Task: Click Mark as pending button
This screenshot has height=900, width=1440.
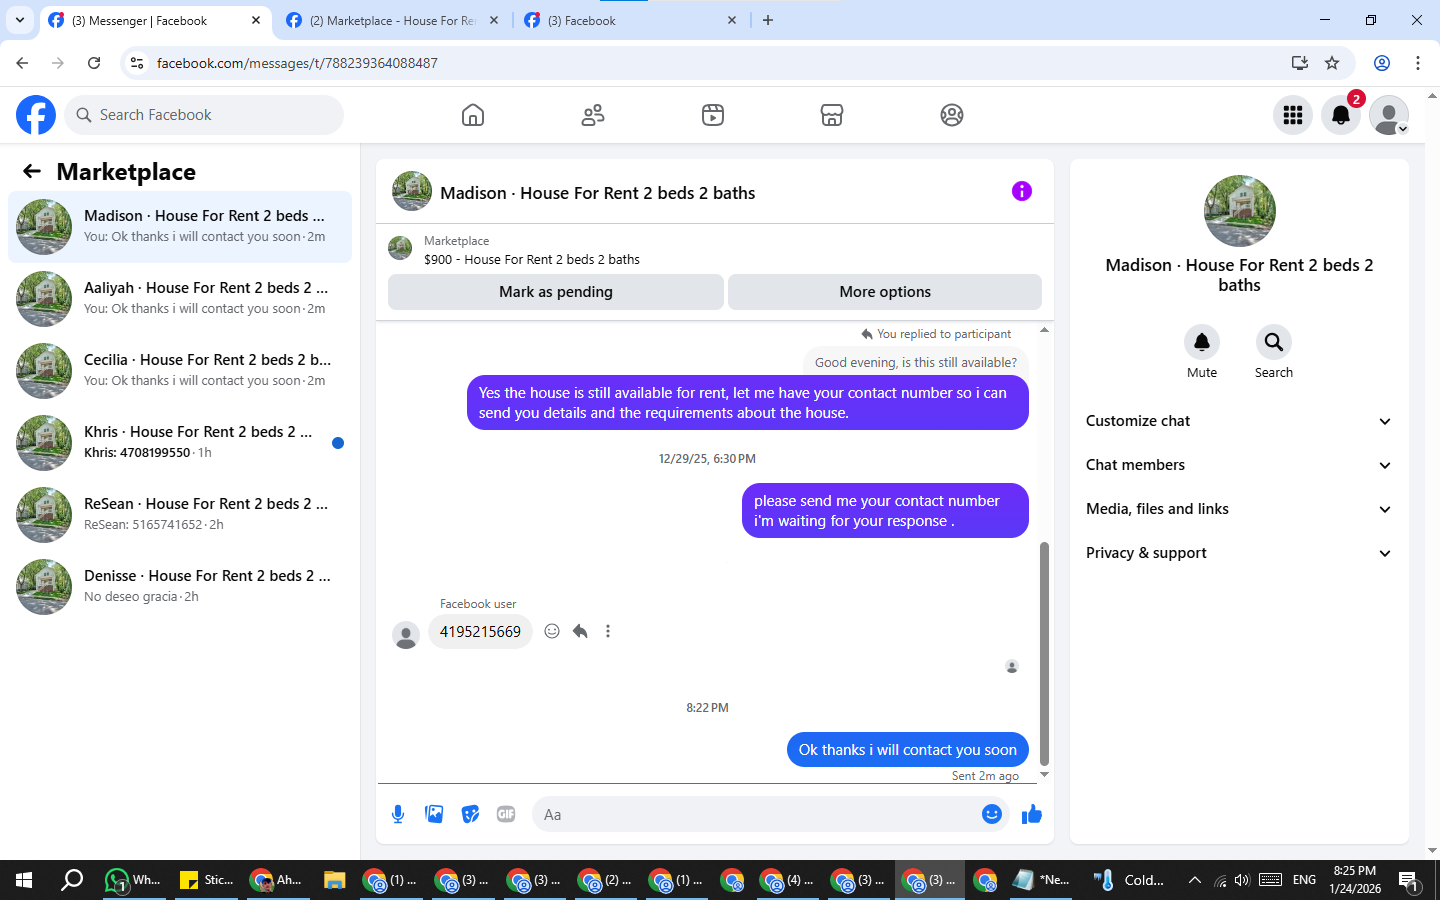Action: [x=556, y=292]
